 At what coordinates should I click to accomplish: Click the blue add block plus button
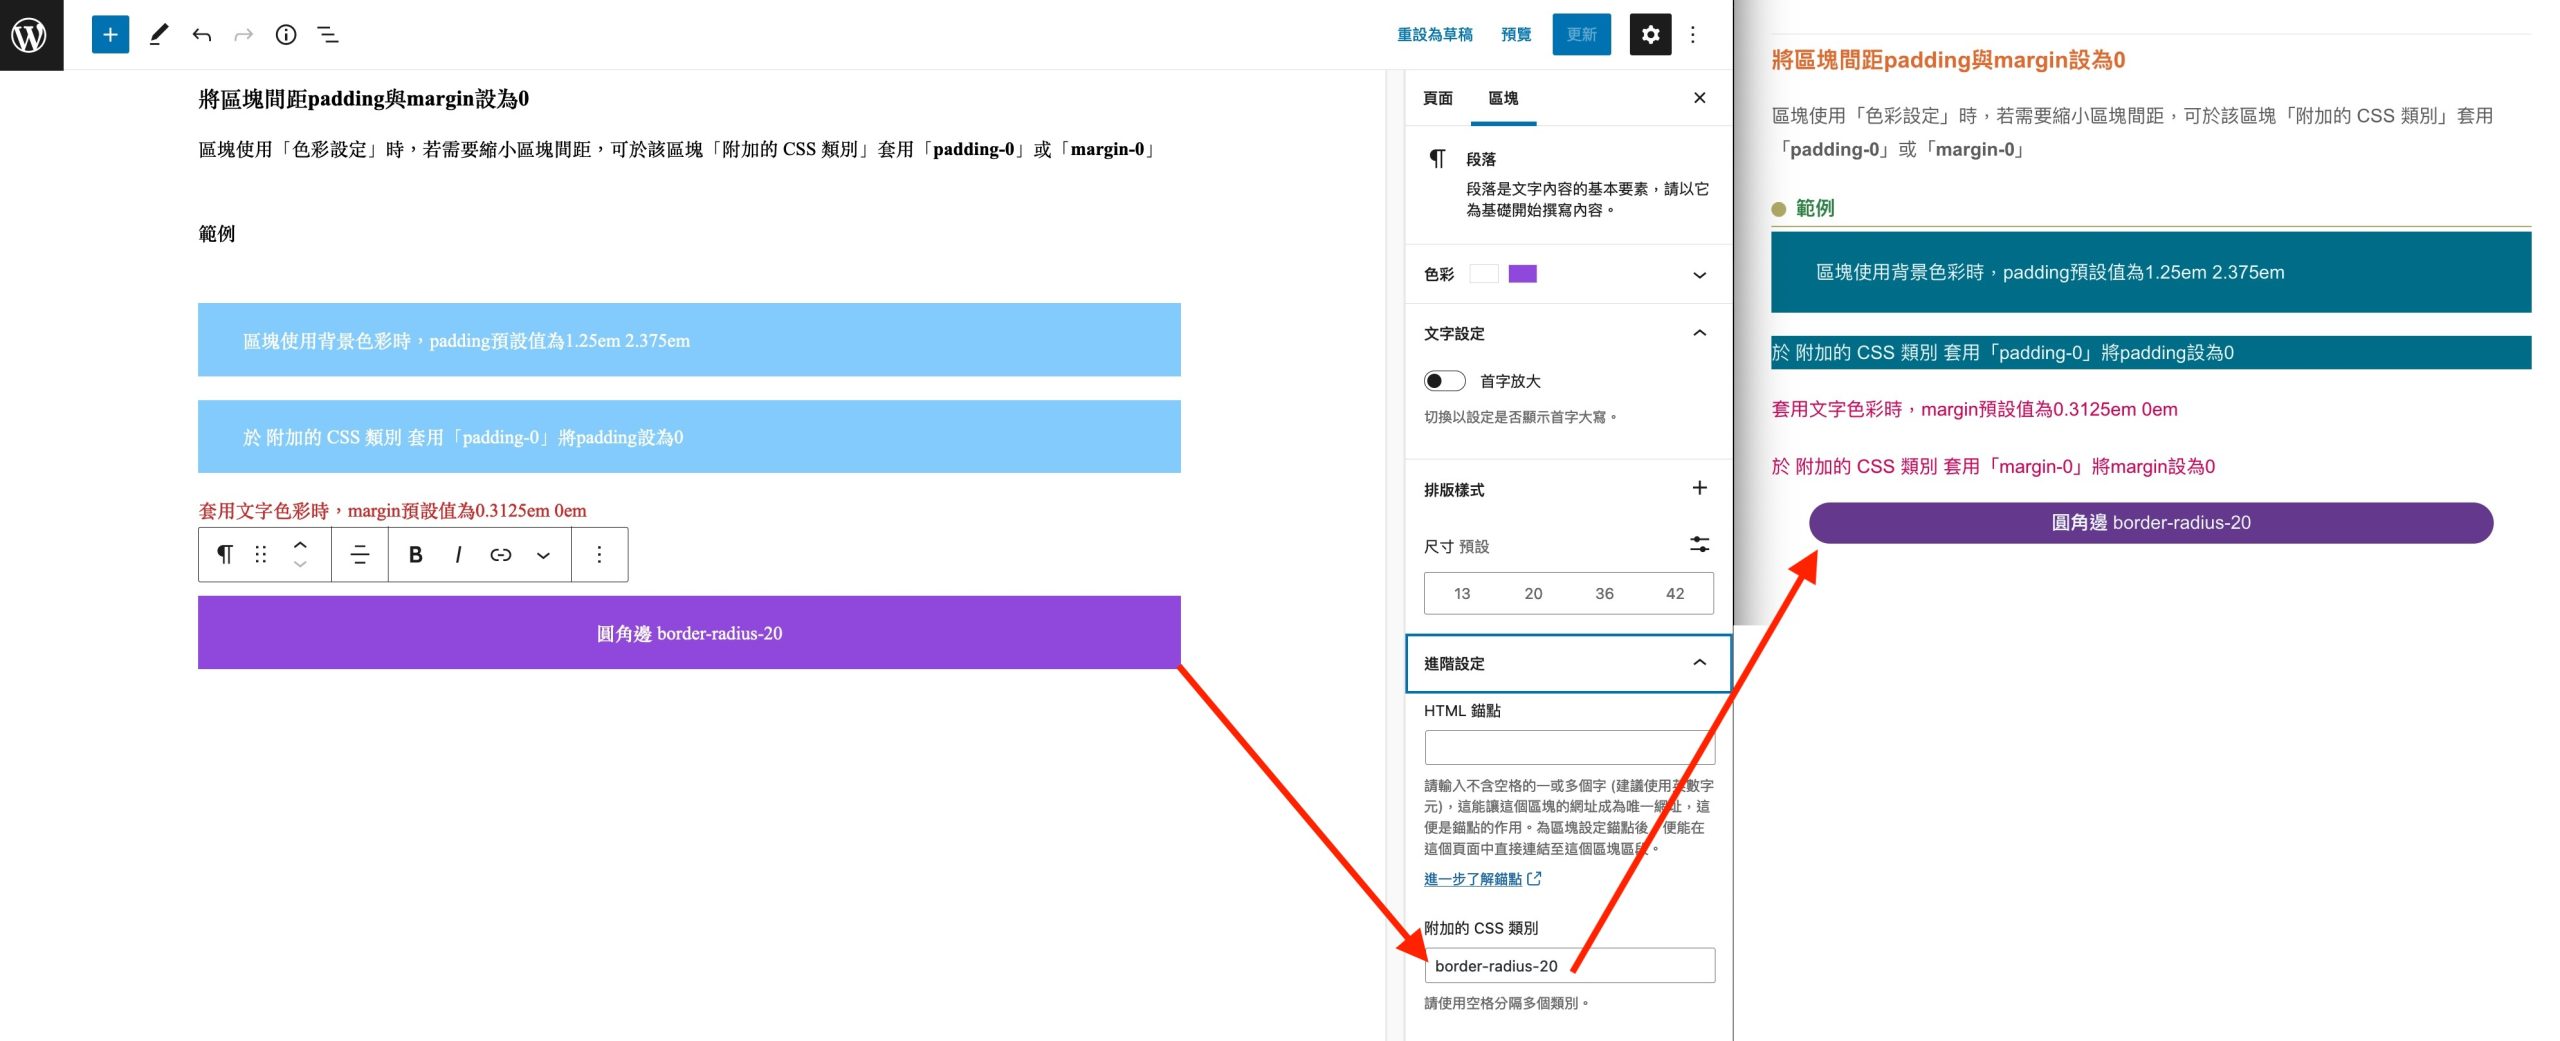110,35
